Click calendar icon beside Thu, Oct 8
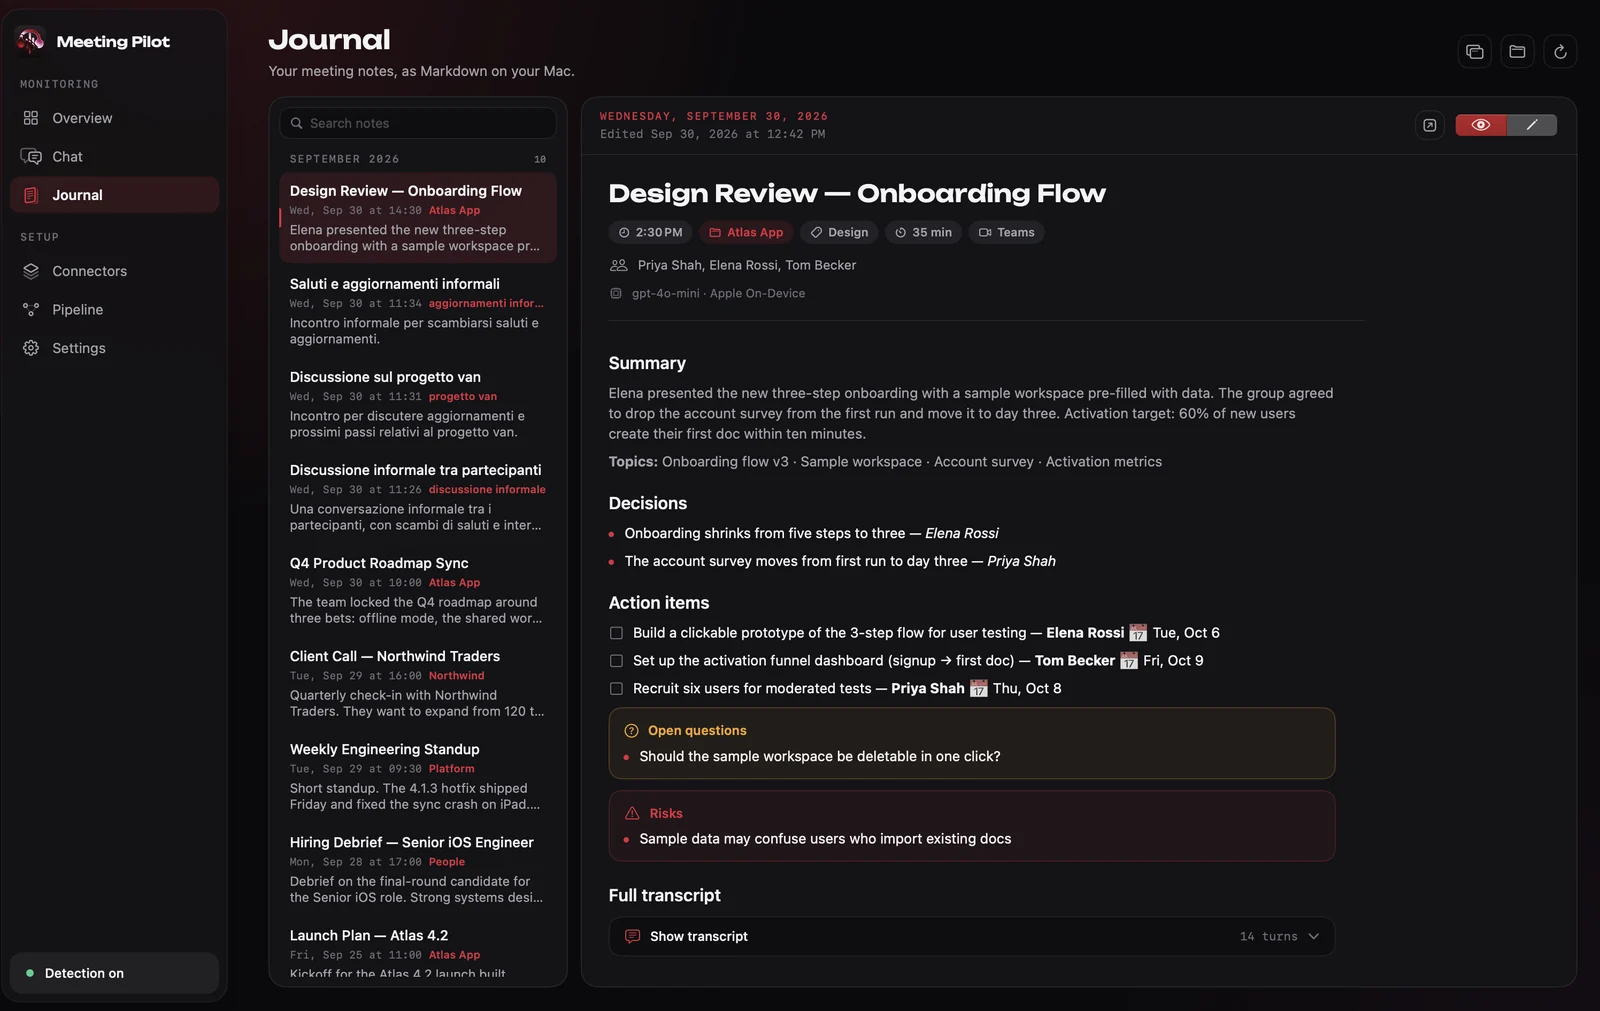 979,689
